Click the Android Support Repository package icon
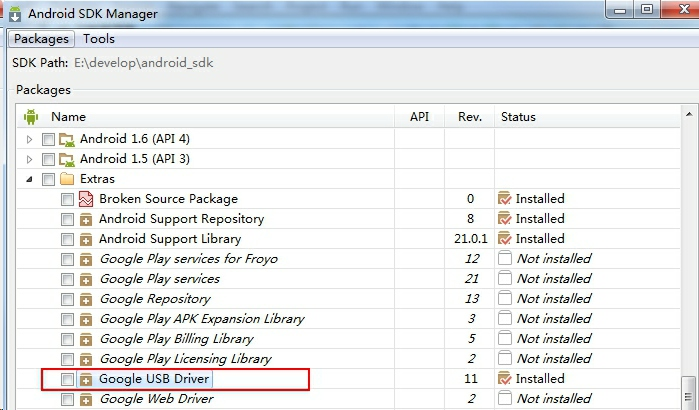Viewport: 699px width, 410px height. [x=86, y=219]
